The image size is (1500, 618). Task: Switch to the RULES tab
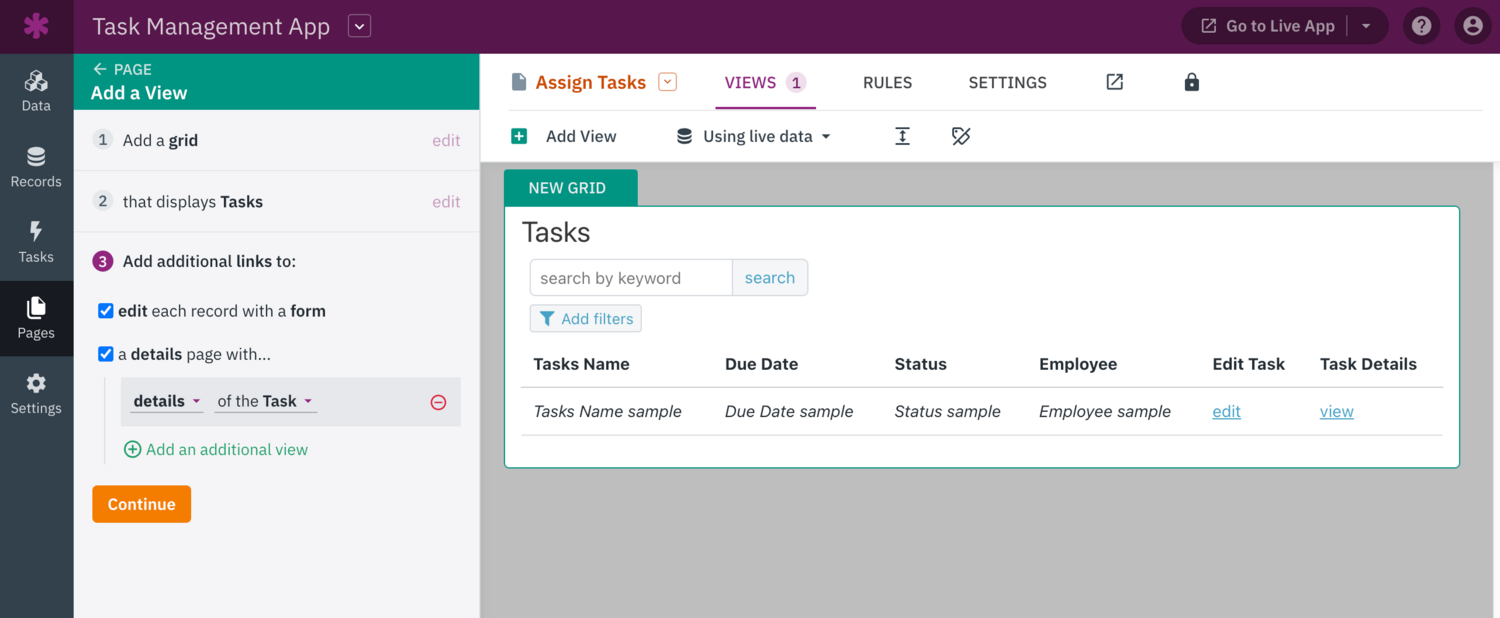tap(887, 82)
